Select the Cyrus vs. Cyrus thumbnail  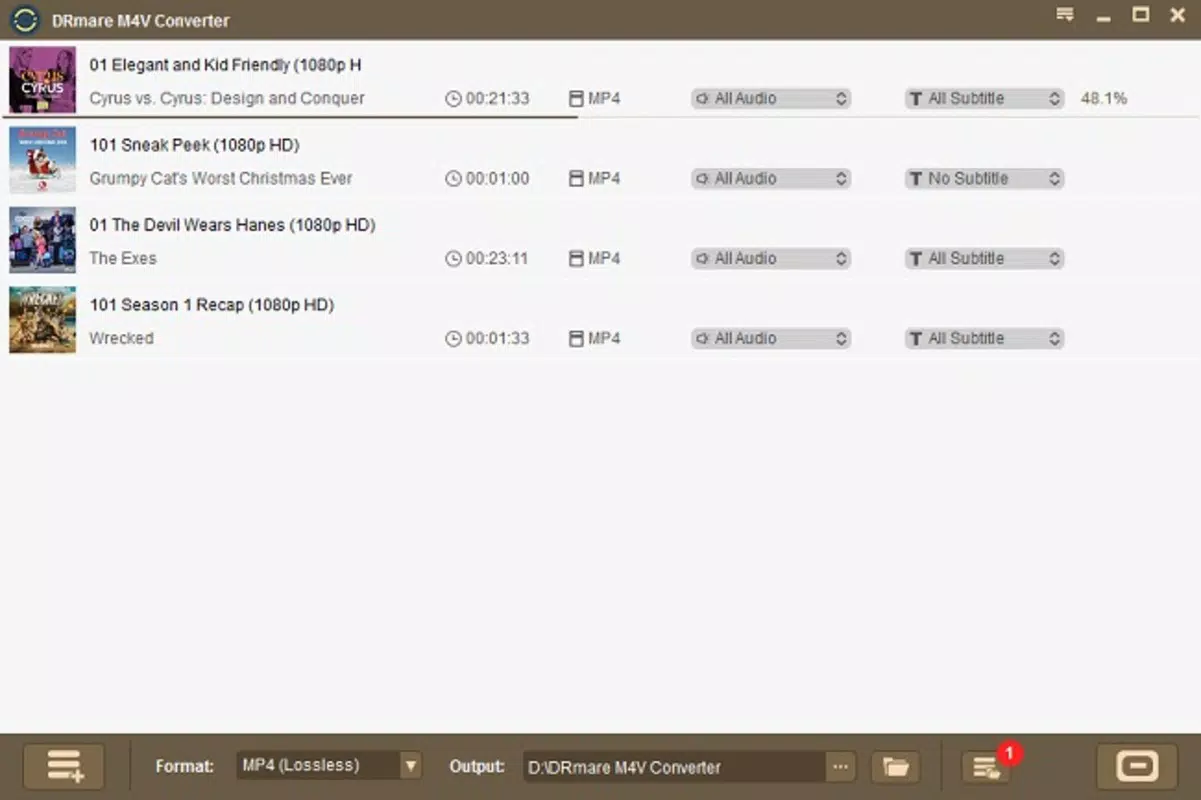[42, 80]
